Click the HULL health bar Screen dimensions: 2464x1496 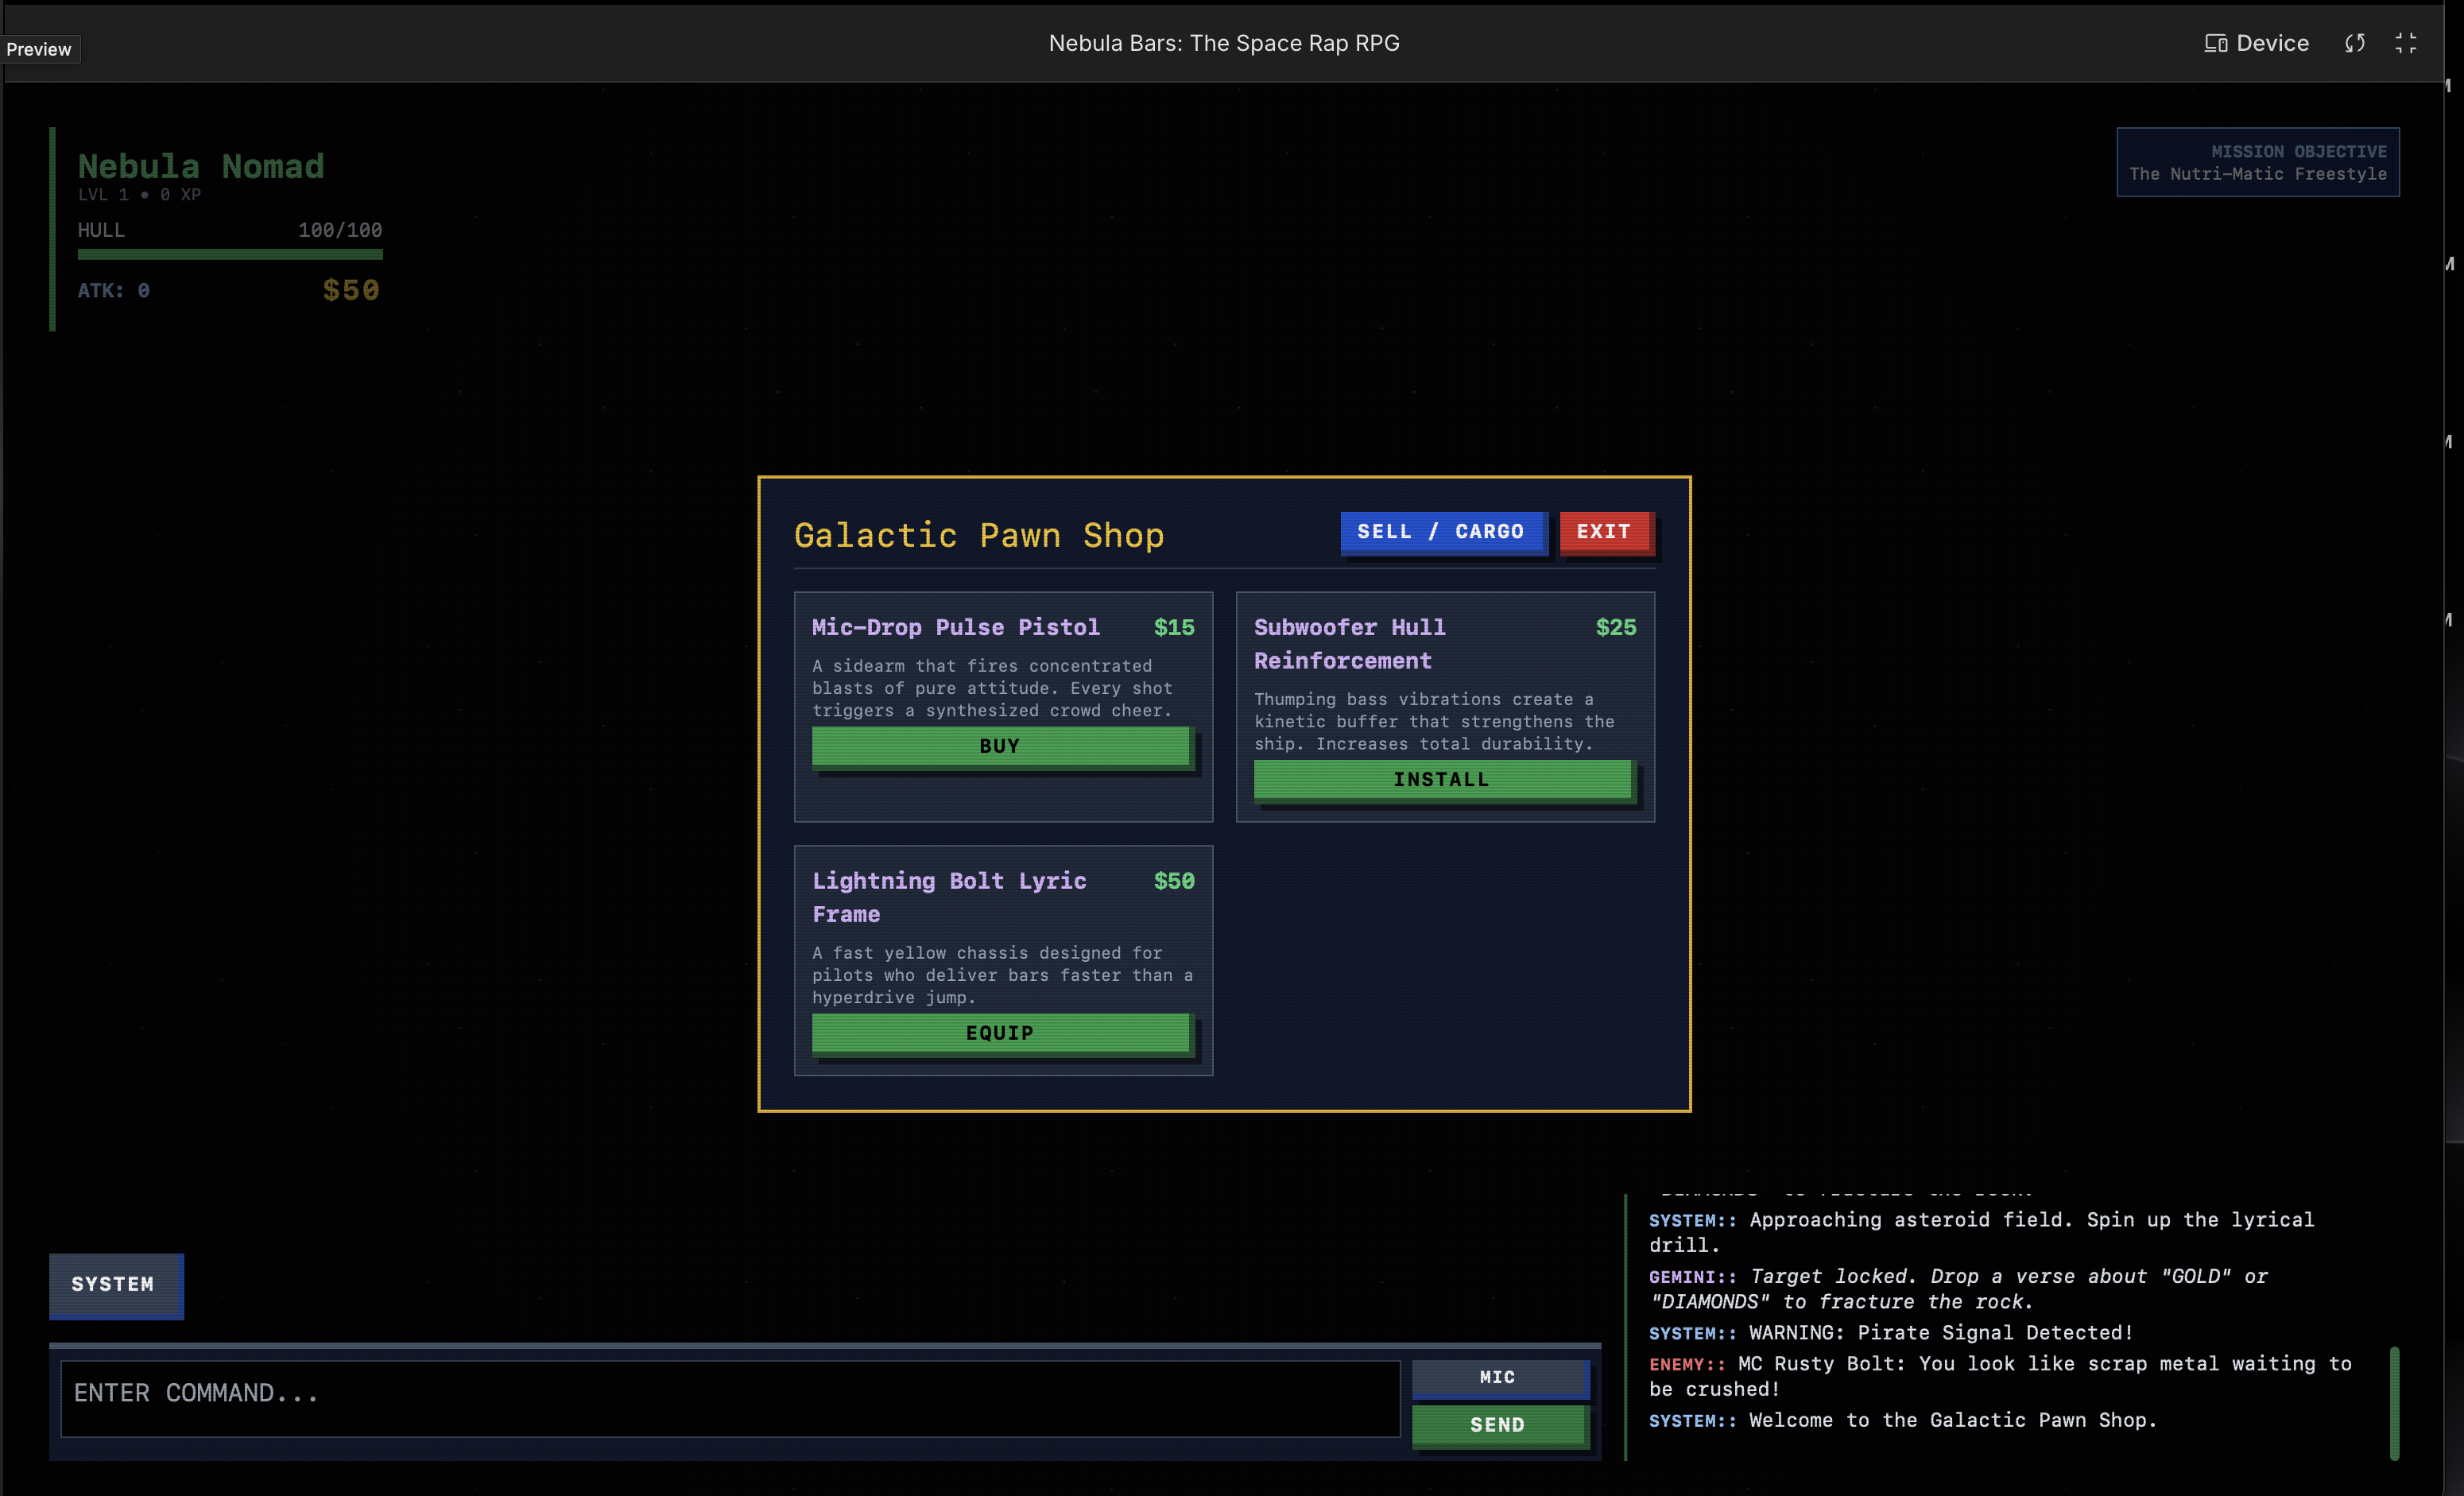click(x=230, y=255)
